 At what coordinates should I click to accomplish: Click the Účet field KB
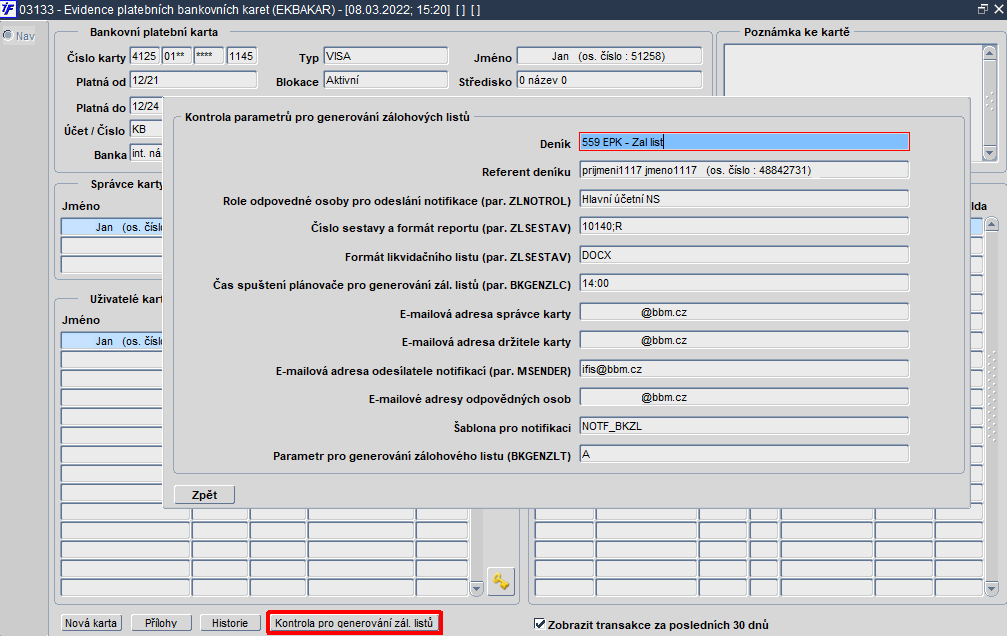[x=146, y=129]
